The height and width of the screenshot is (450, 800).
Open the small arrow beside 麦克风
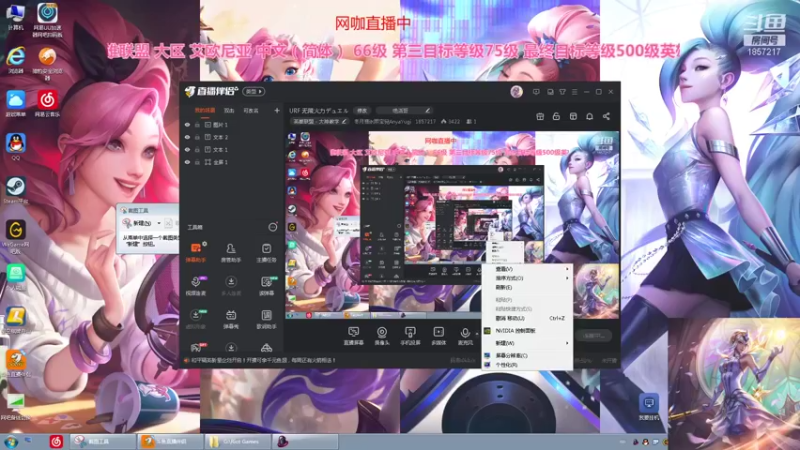[x=477, y=334]
